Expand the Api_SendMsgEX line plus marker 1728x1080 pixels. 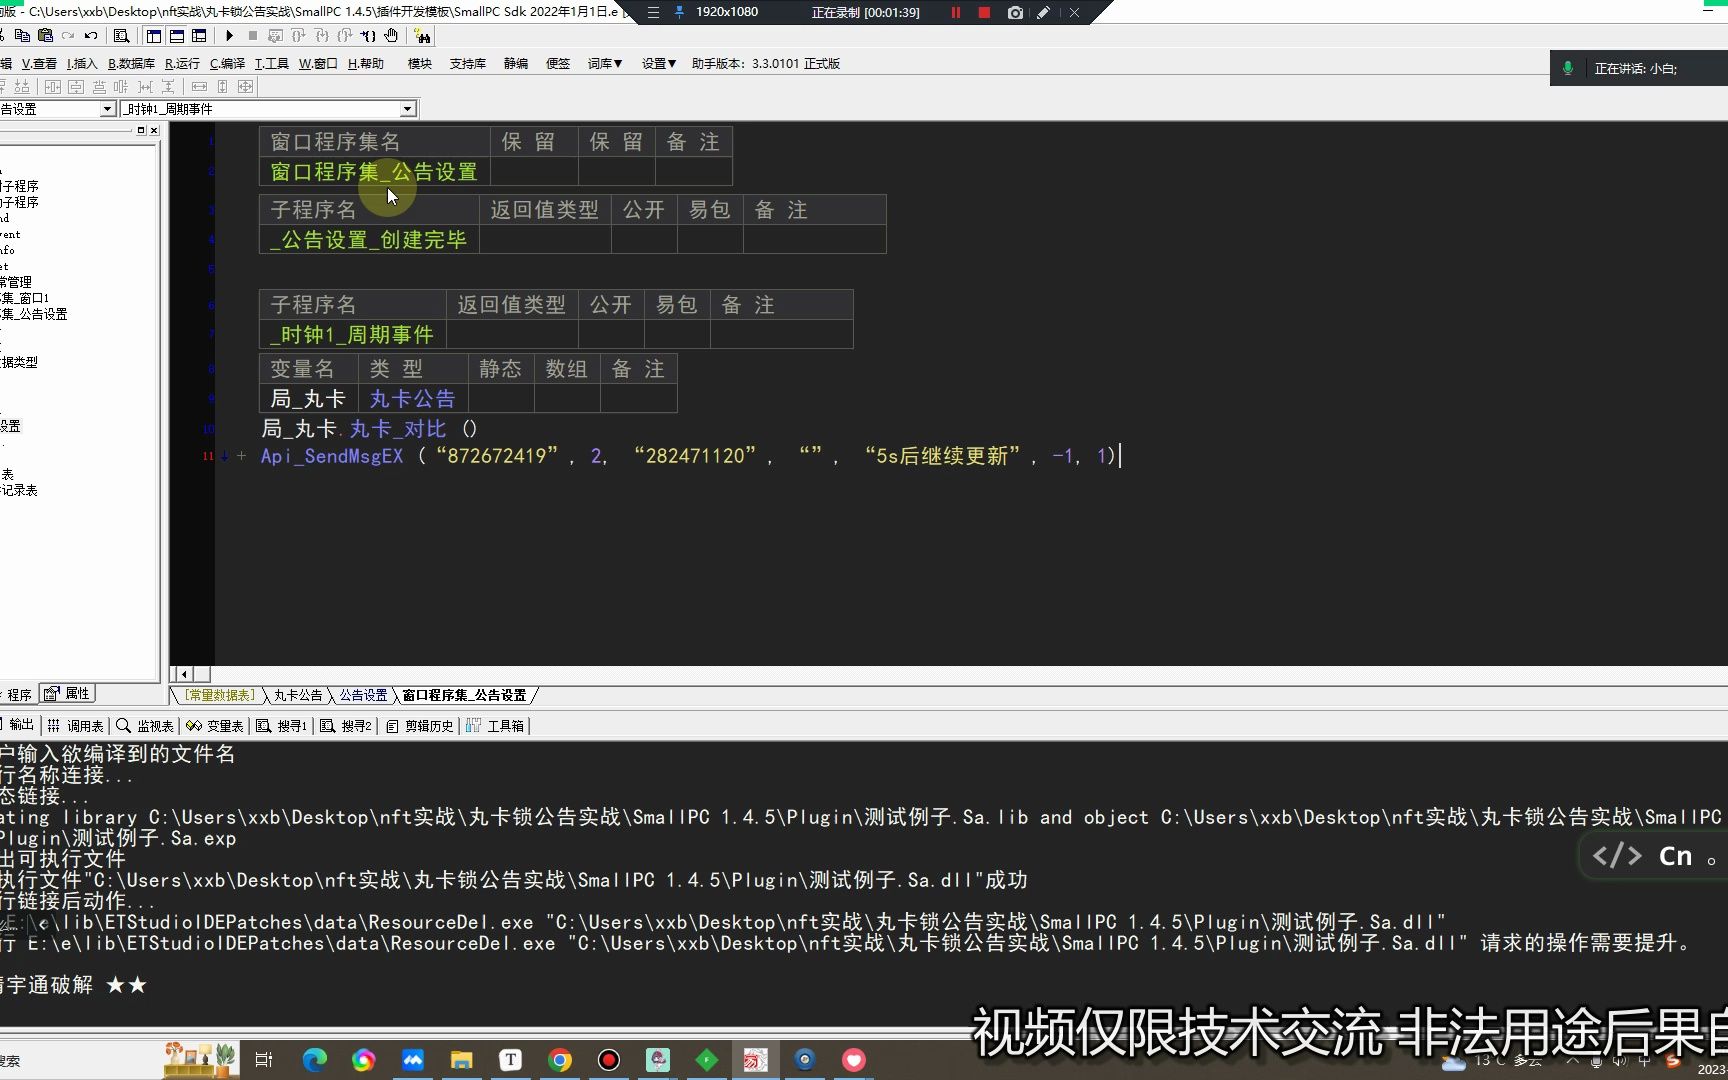(241, 456)
